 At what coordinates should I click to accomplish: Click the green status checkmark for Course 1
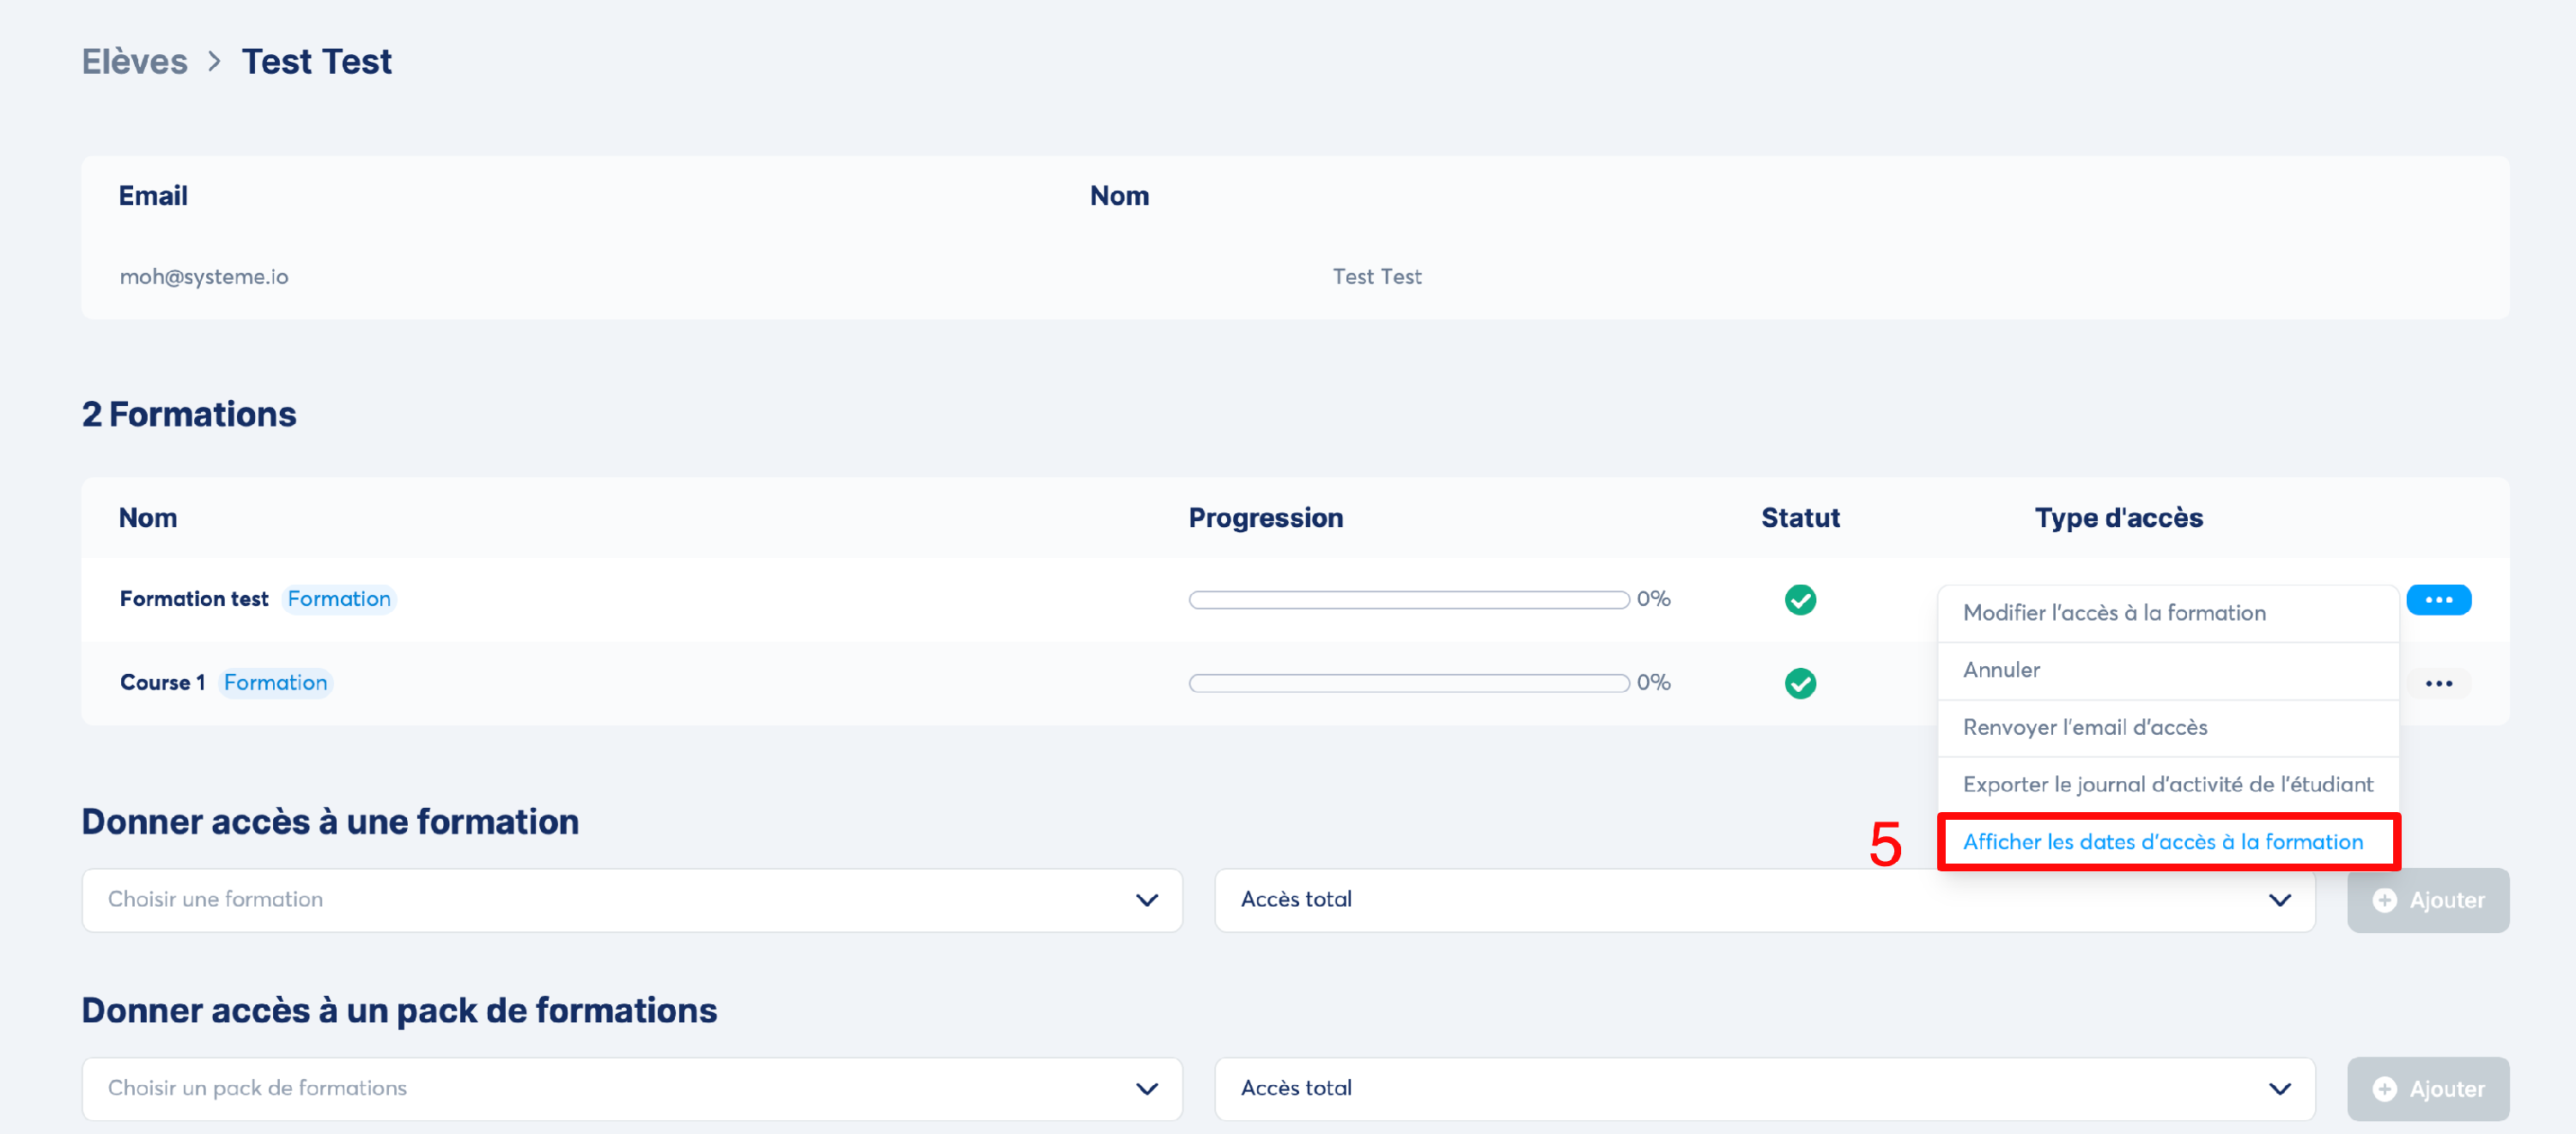(1799, 683)
